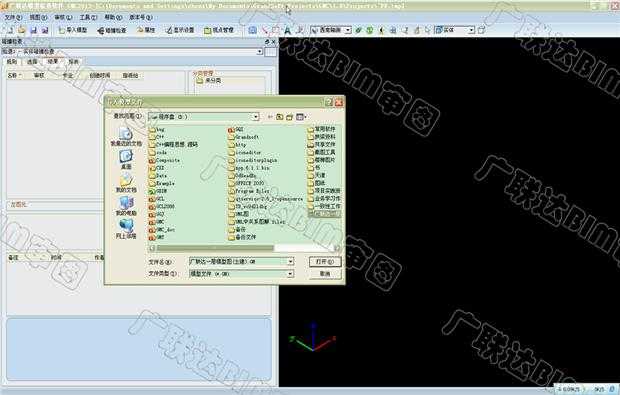The image size is (620, 395).
Task: Open the 视图 menu
Action: [38, 17]
